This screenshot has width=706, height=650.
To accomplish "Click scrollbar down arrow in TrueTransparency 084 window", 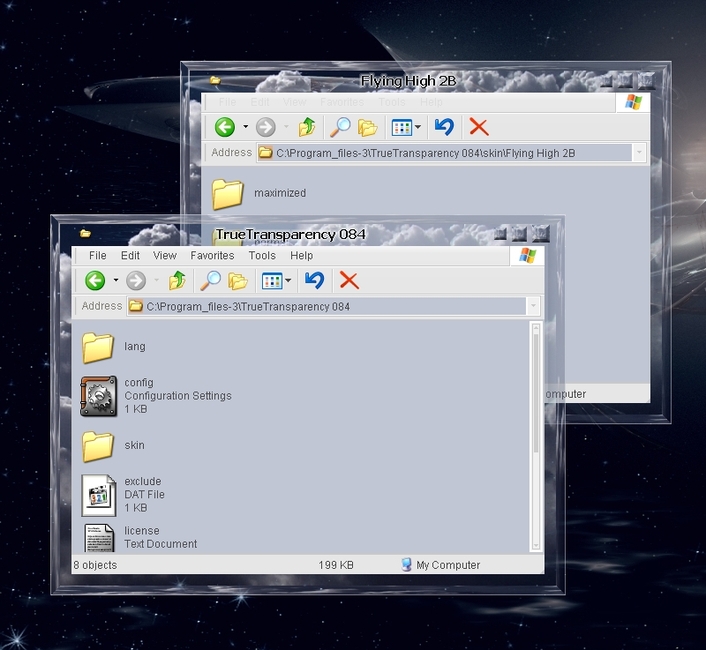I will pos(536,546).
